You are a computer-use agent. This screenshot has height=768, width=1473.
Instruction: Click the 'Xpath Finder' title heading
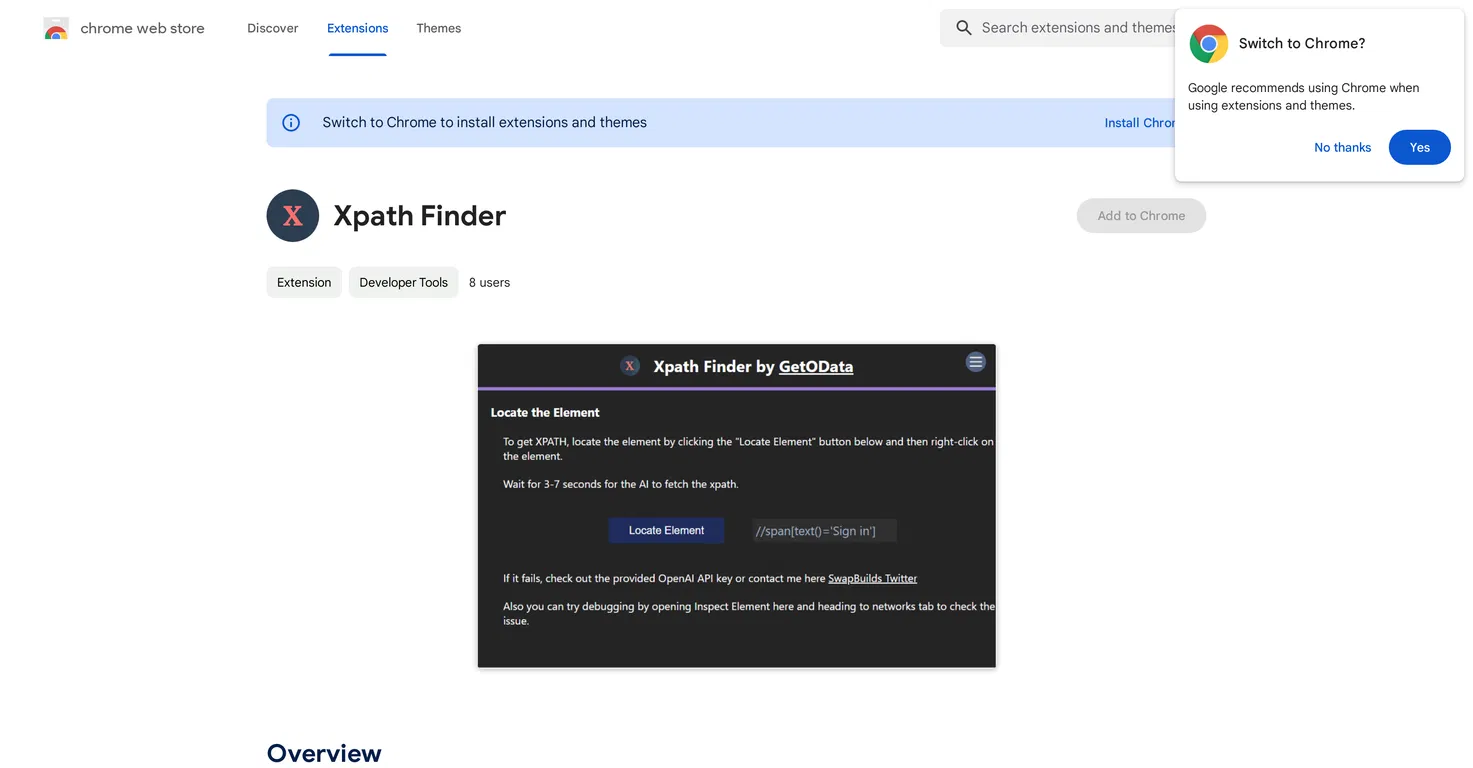420,216
